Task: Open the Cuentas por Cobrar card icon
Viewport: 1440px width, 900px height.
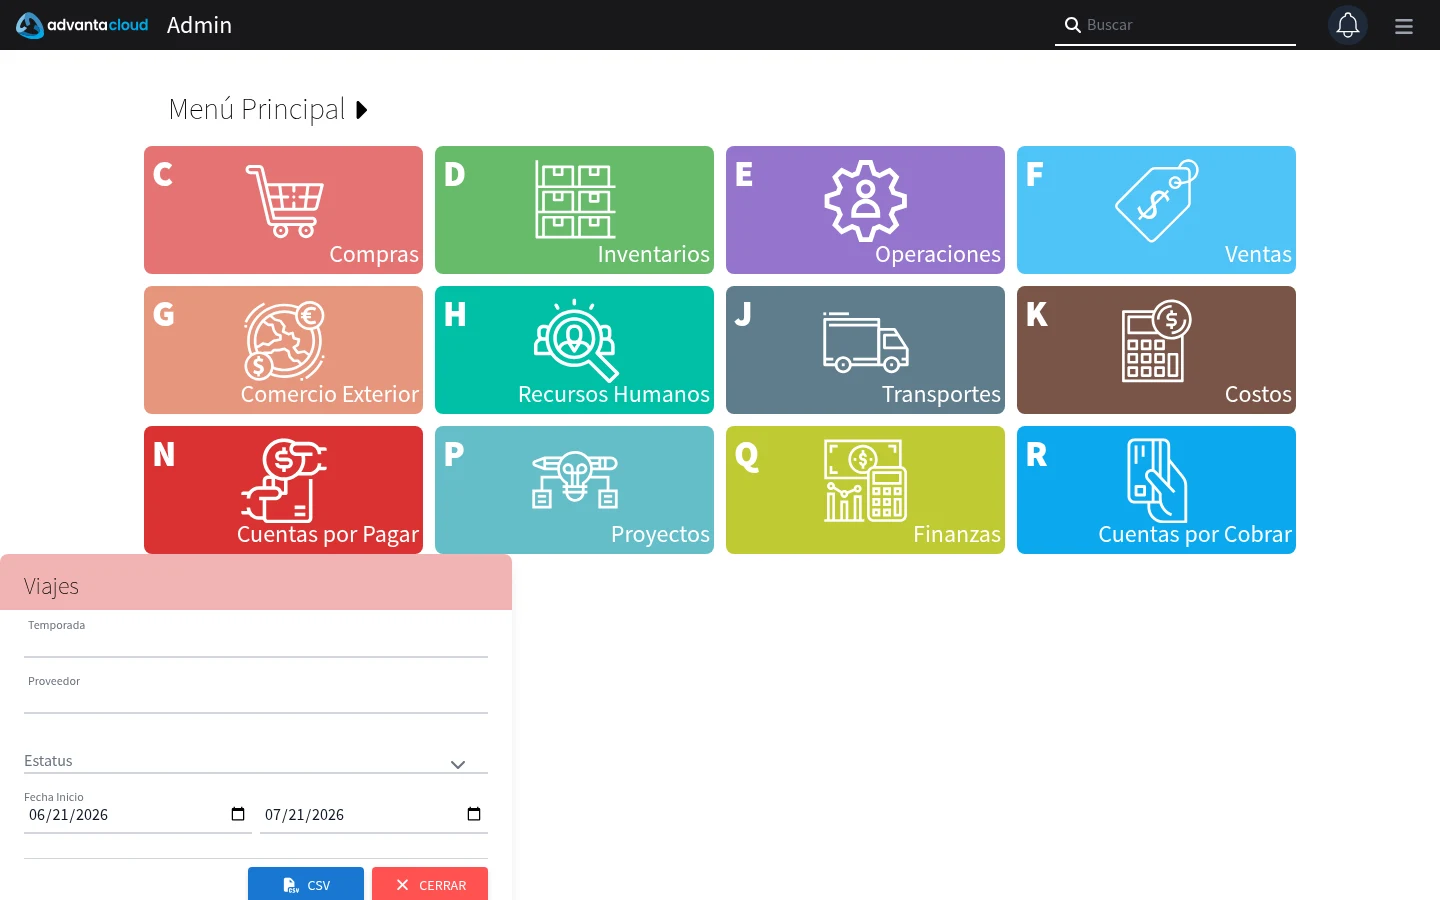Action: (1157, 480)
